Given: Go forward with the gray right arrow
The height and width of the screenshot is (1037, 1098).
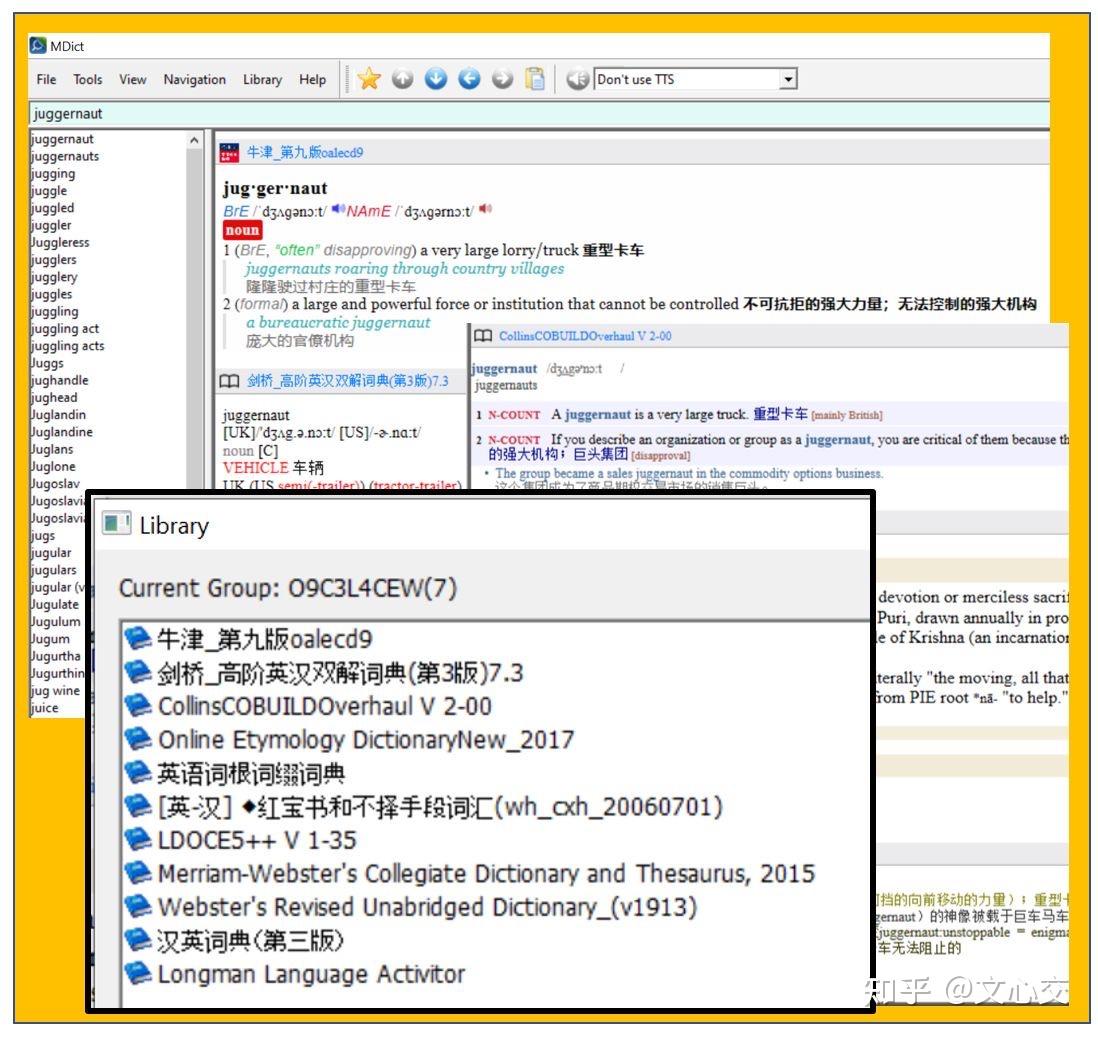Looking at the screenshot, I should pos(502,79).
